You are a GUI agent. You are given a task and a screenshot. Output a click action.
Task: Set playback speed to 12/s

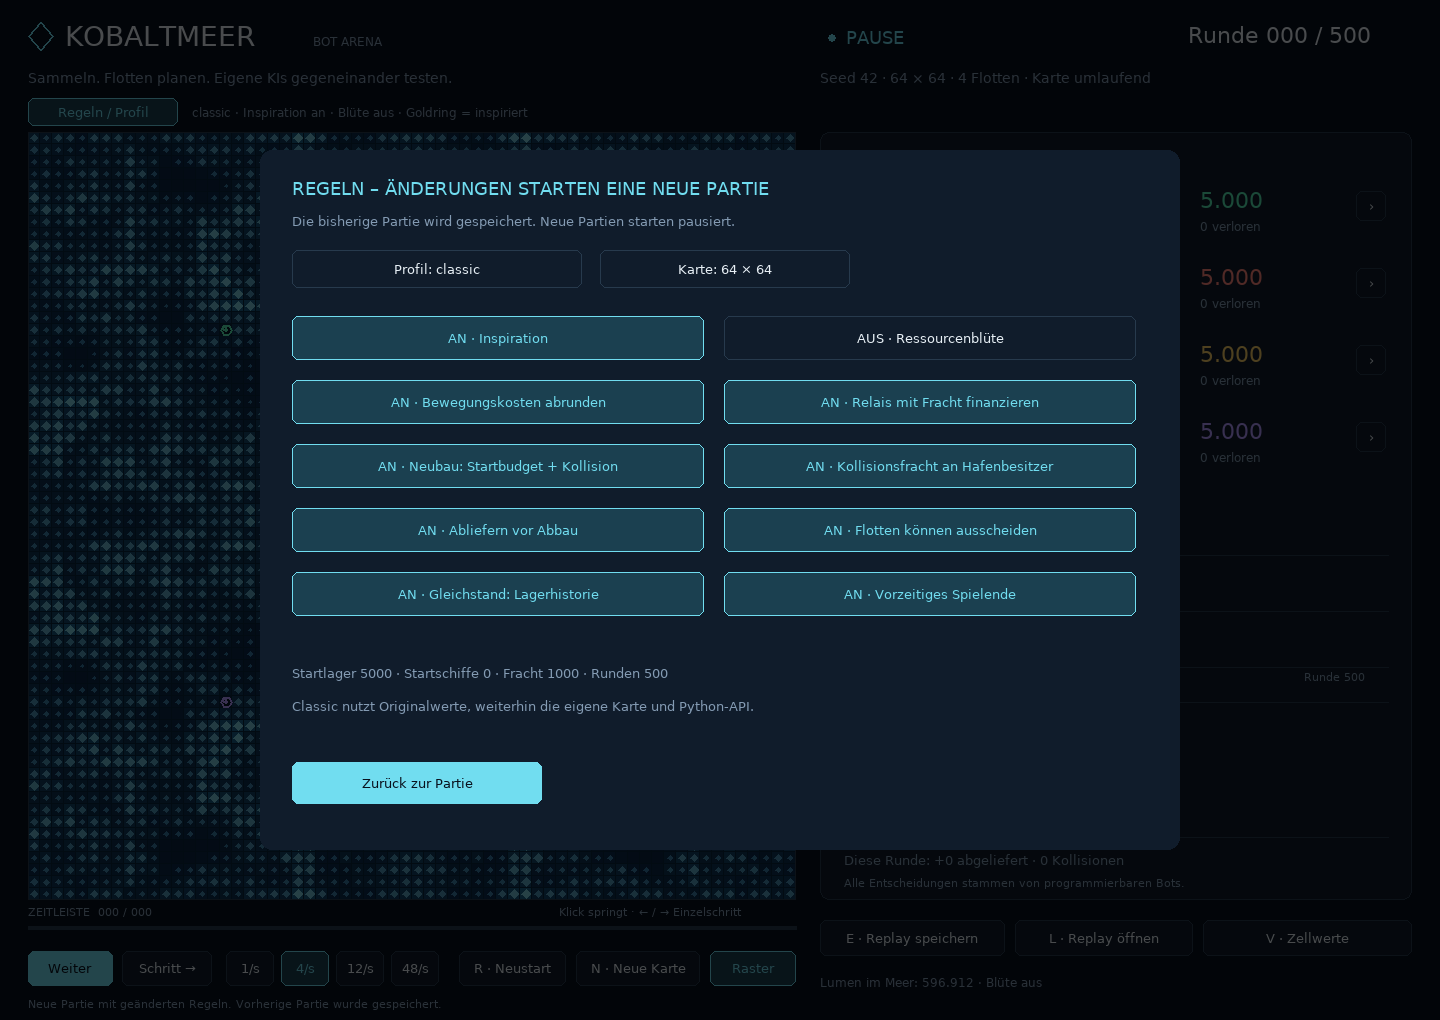360,968
